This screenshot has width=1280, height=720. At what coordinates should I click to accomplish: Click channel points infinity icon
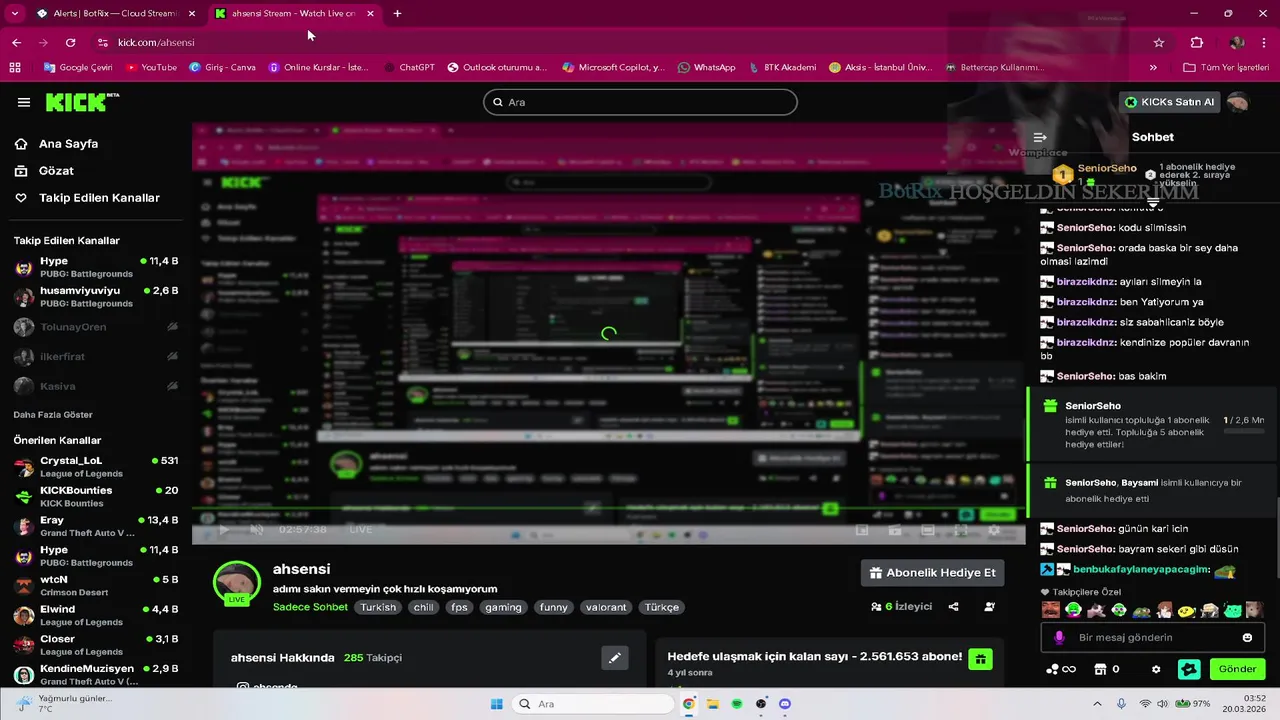[1060, 669]
